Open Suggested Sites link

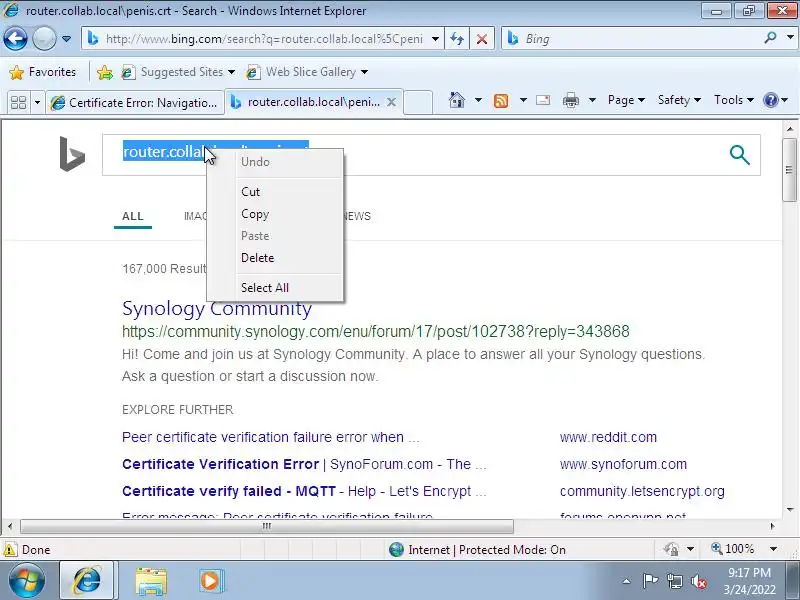click(178, 72)
